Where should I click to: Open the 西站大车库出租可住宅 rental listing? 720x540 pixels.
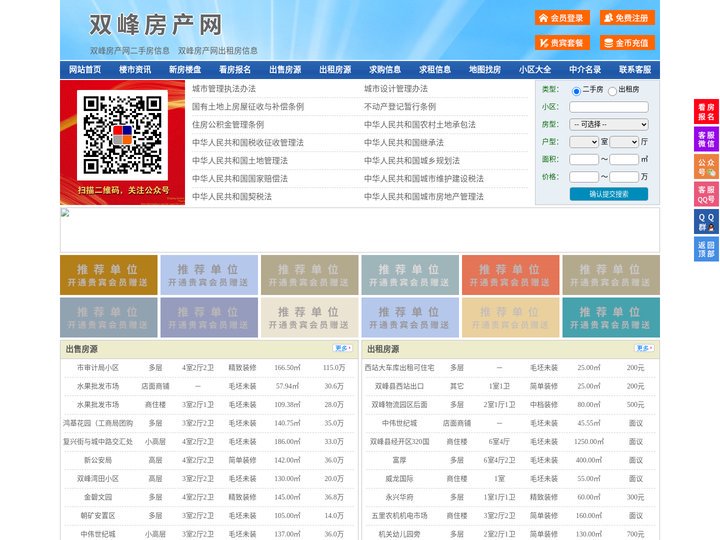point(399,368)
